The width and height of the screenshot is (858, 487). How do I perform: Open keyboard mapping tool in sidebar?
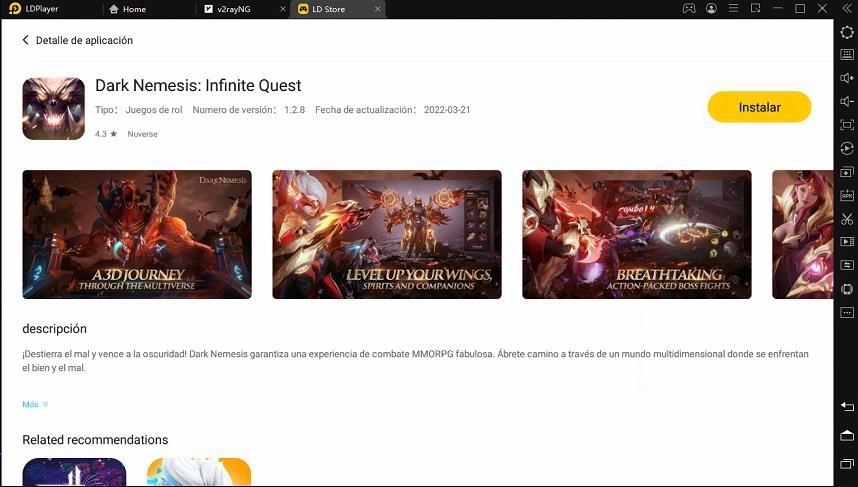click(x=847, y=54)
